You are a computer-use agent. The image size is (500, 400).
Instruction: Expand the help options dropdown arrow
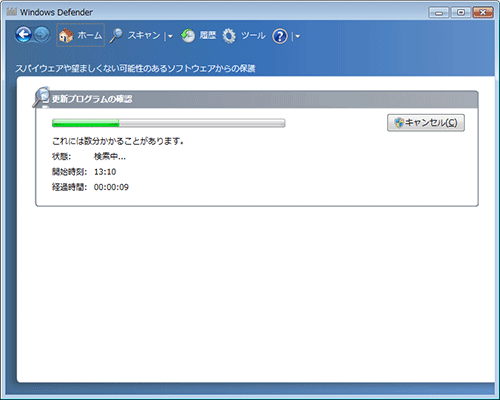(x=297, y=36)
